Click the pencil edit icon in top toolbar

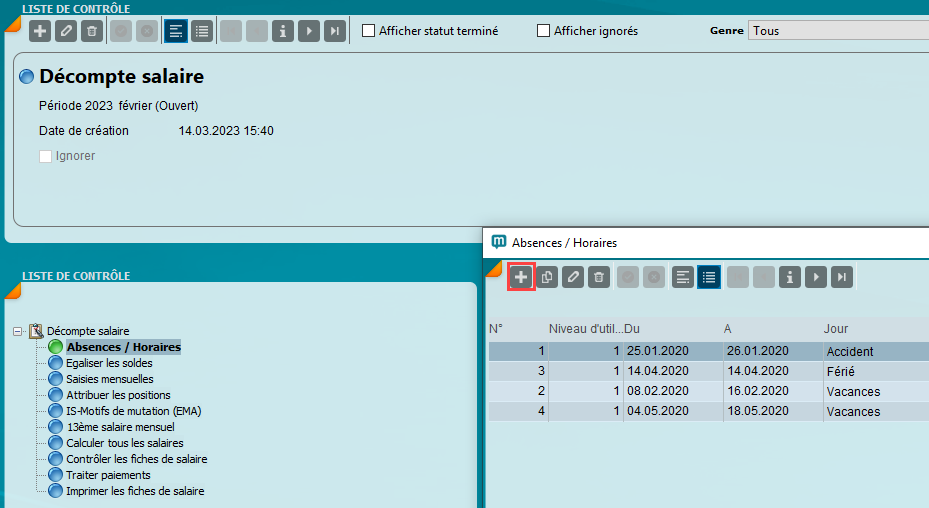[x=66, y=31]
